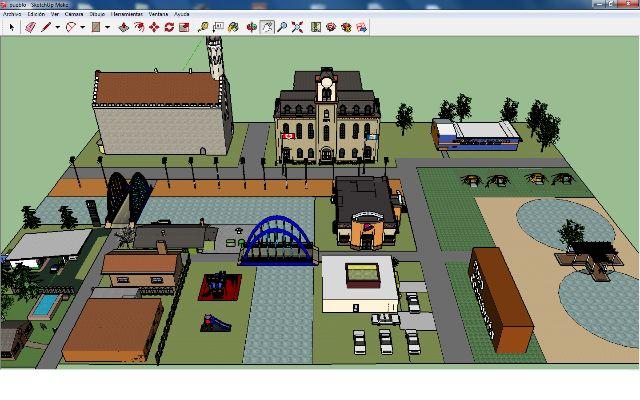Expand the Arc tool dropdown arrow
Viewport: 640px width, 400px height.
[x=82, y=28]
